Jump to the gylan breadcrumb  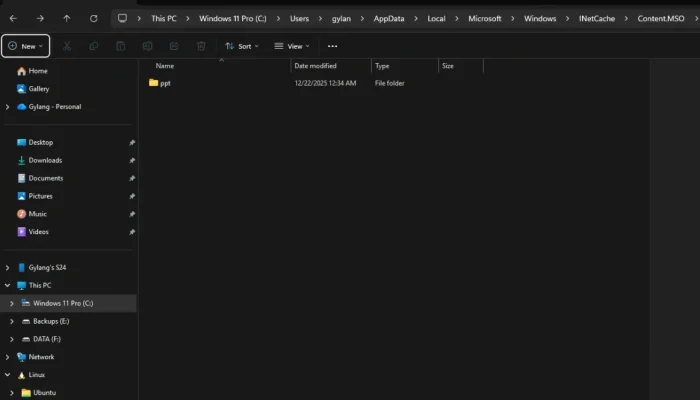[341, 18]
